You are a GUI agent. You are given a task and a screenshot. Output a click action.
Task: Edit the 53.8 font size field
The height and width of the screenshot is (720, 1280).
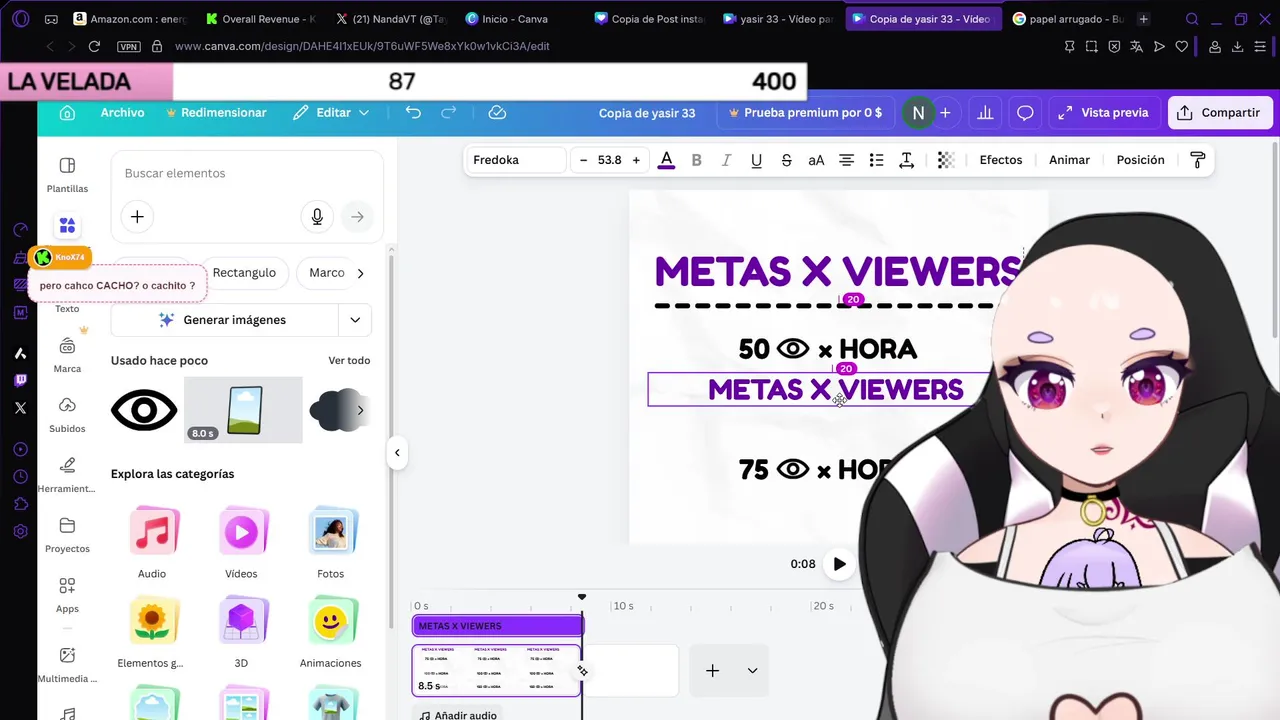[609, 160]
